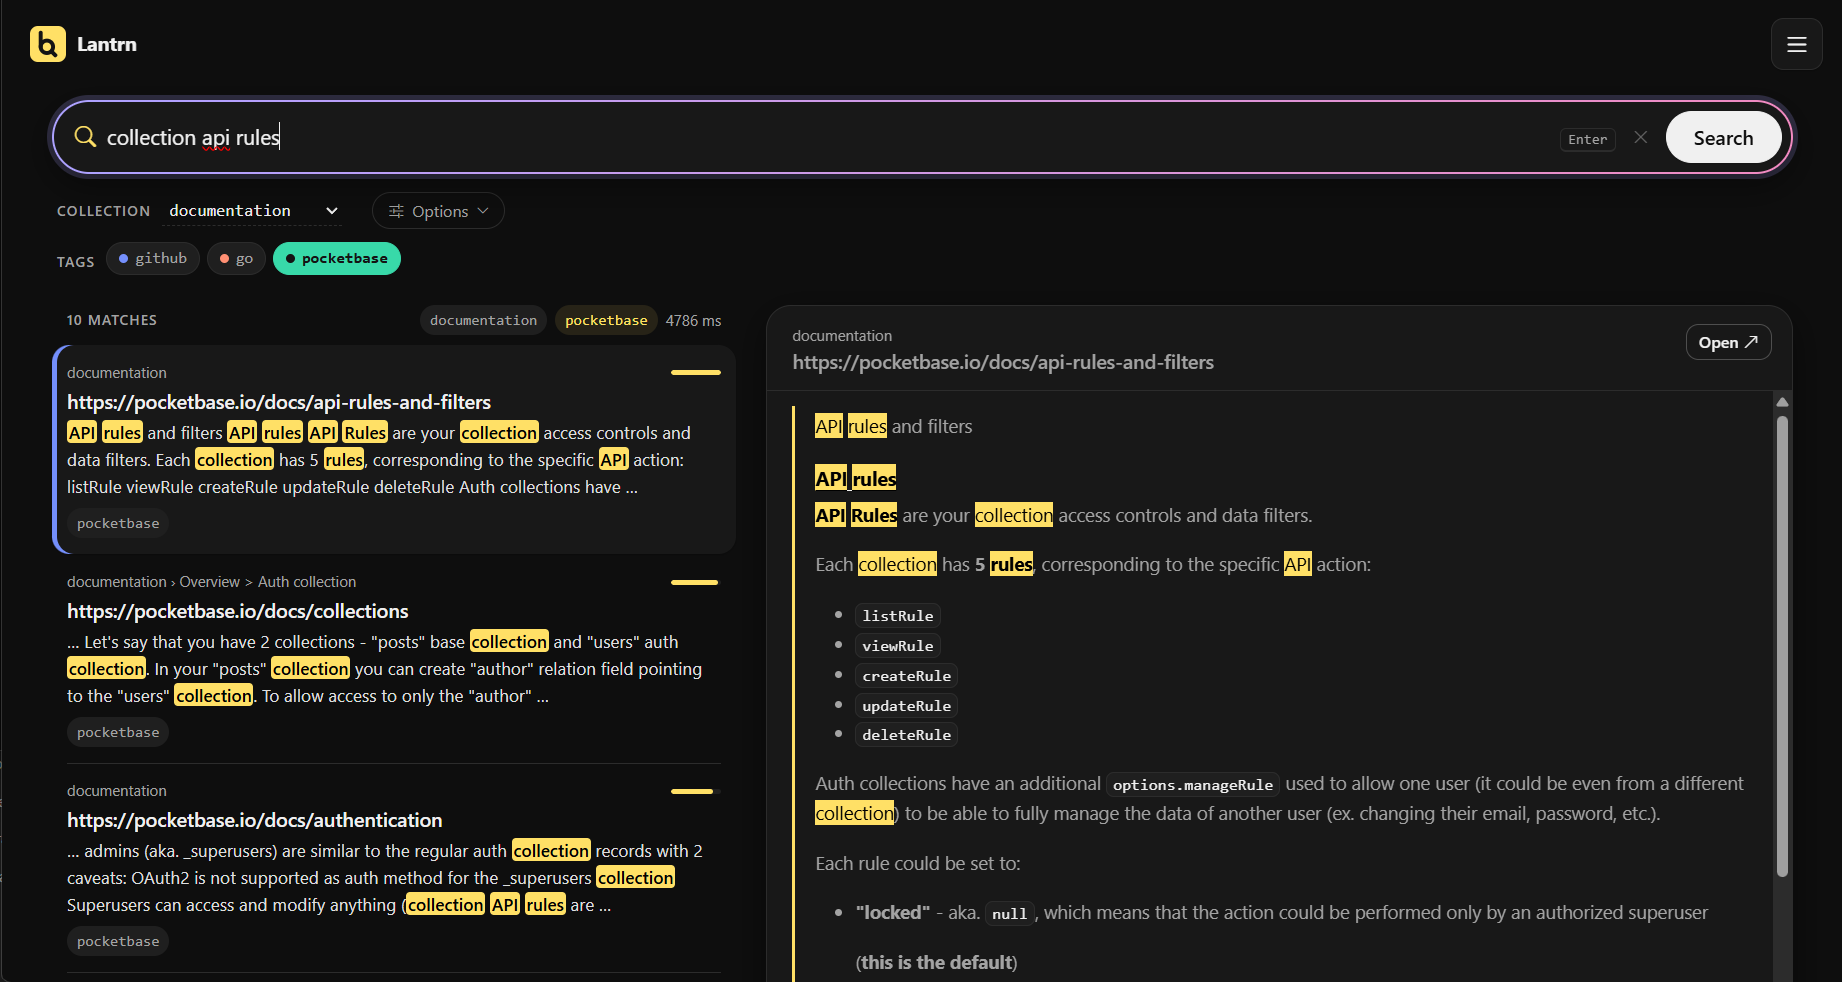Click the 4786 ms timing text
1842x982 pixels.
[x=693, y=320]
